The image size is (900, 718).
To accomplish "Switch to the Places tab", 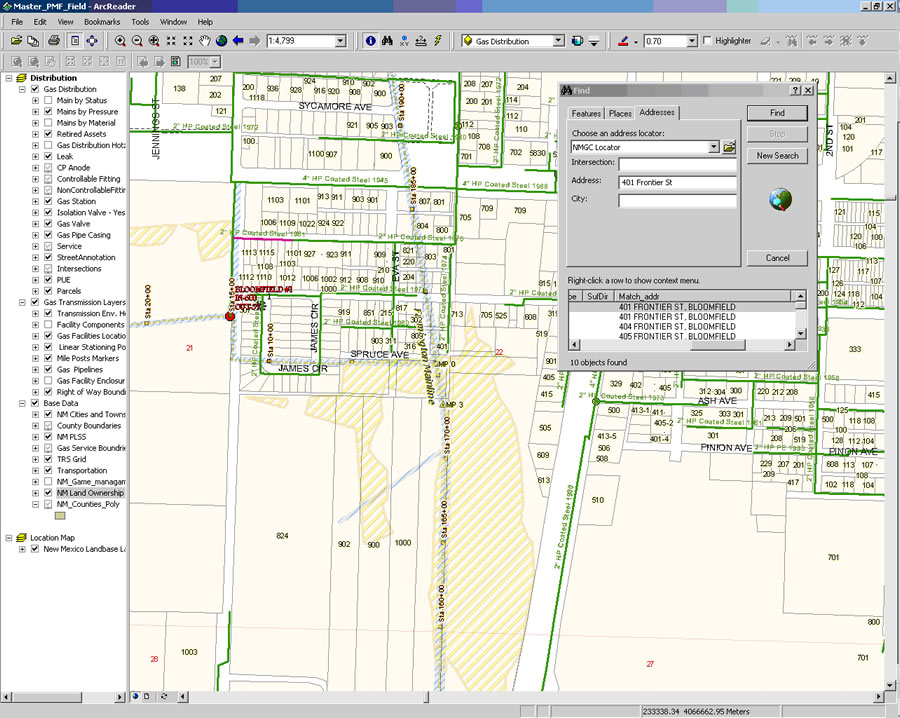I will click(x=620, y=113).
